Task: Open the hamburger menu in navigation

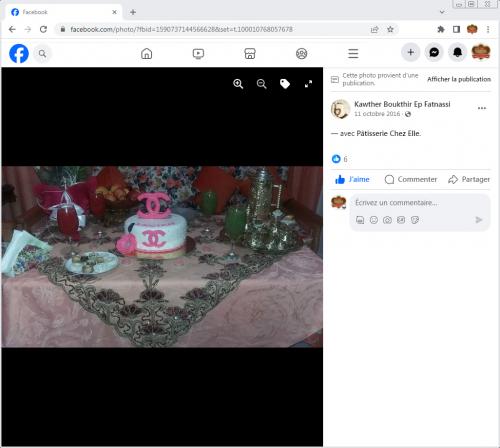Action: [x=353, y=53]
